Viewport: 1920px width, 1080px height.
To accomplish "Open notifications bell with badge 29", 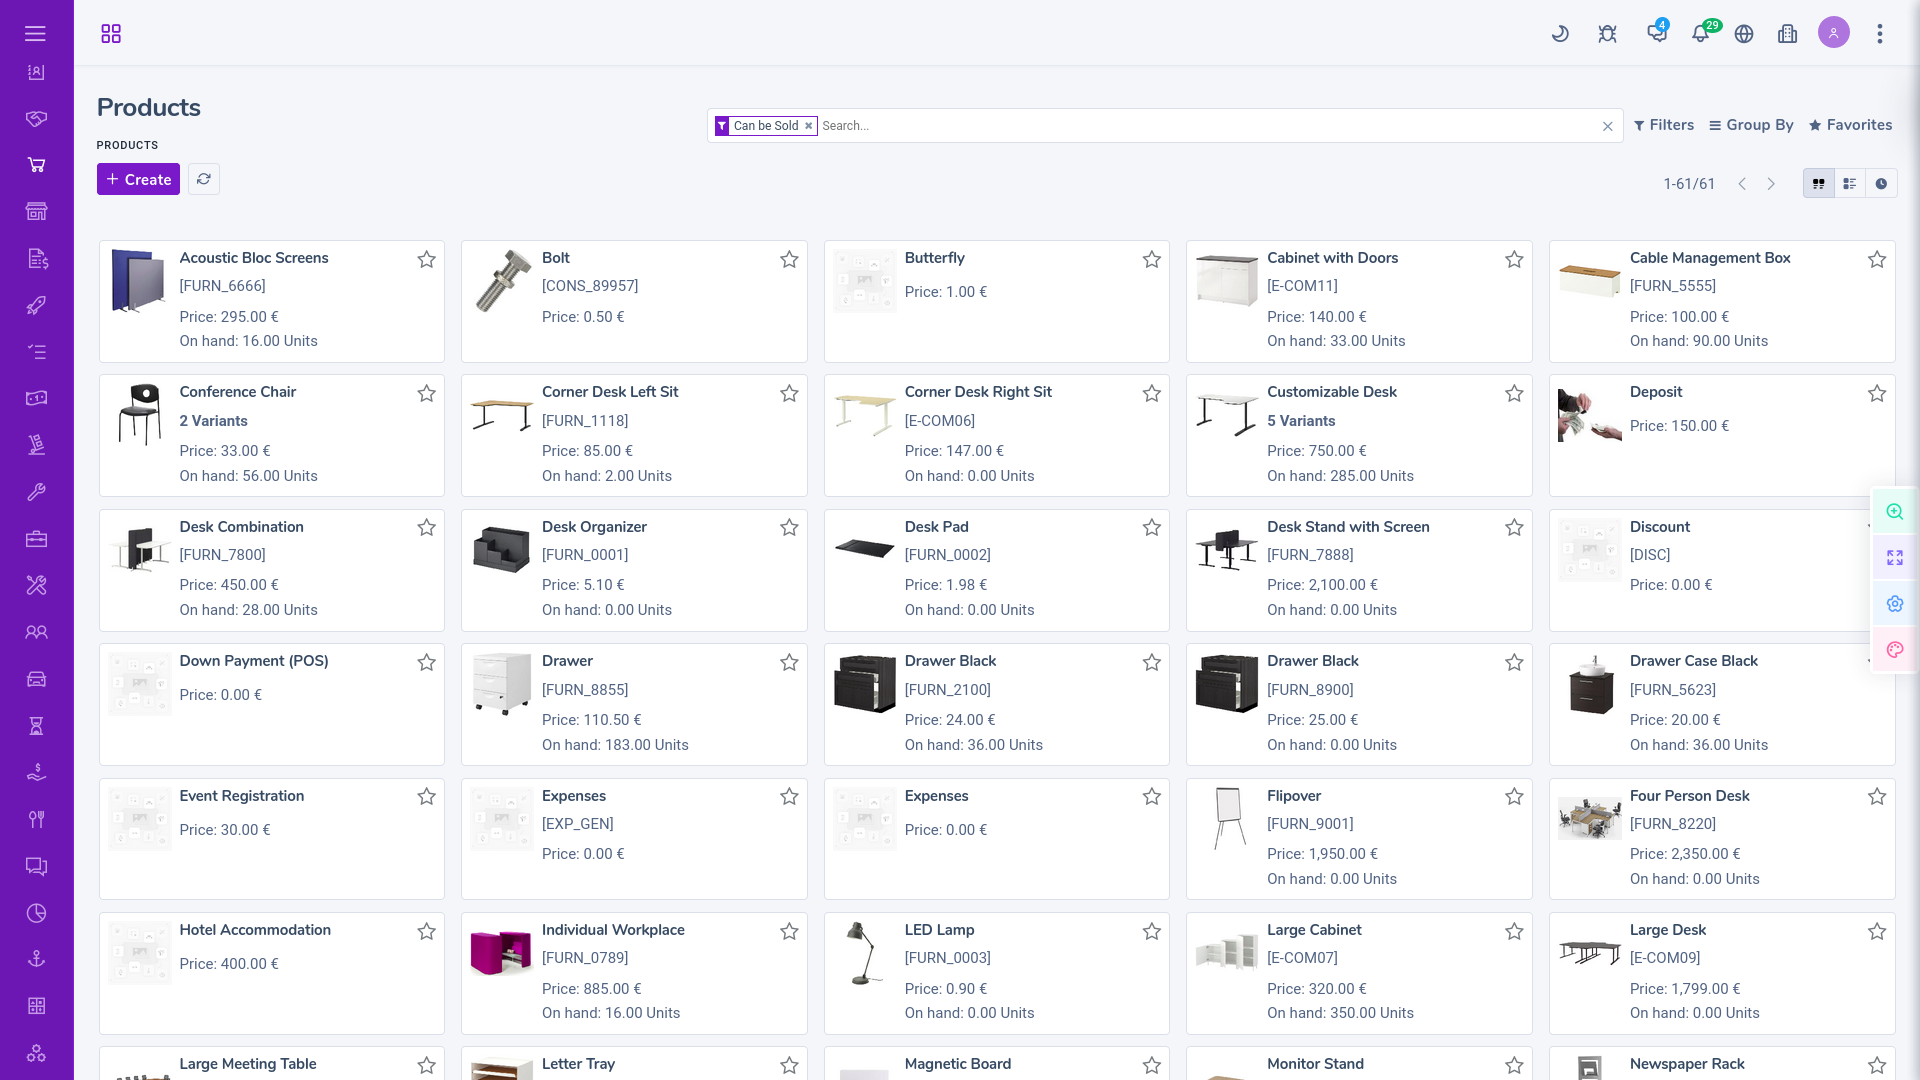I will 1700,33.
